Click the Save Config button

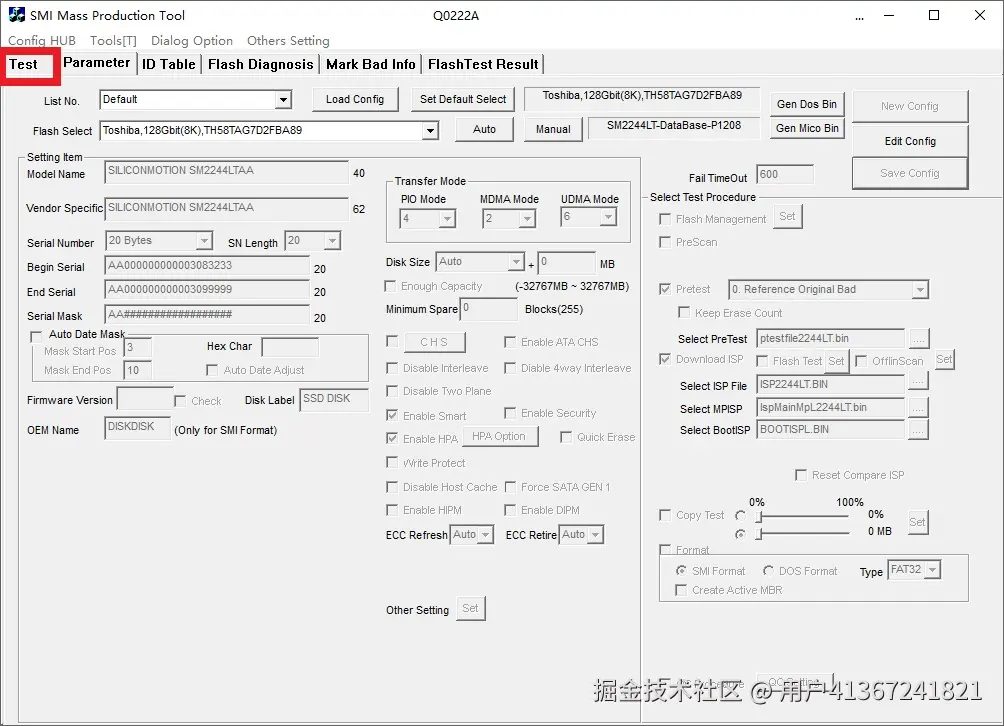[x=910, y=173]
